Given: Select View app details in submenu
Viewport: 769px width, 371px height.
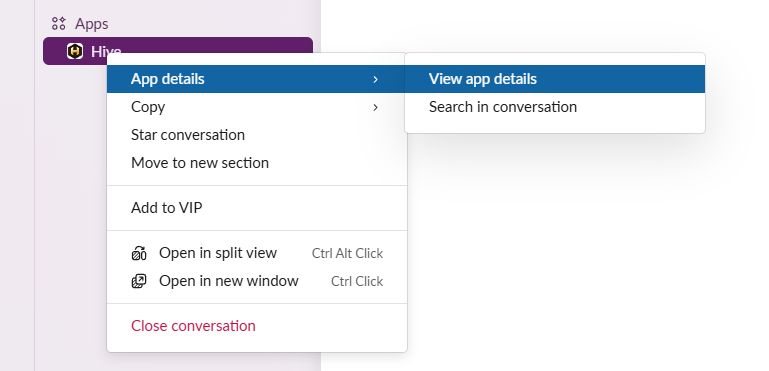Looking at the screenshot, I should [555, 79].
